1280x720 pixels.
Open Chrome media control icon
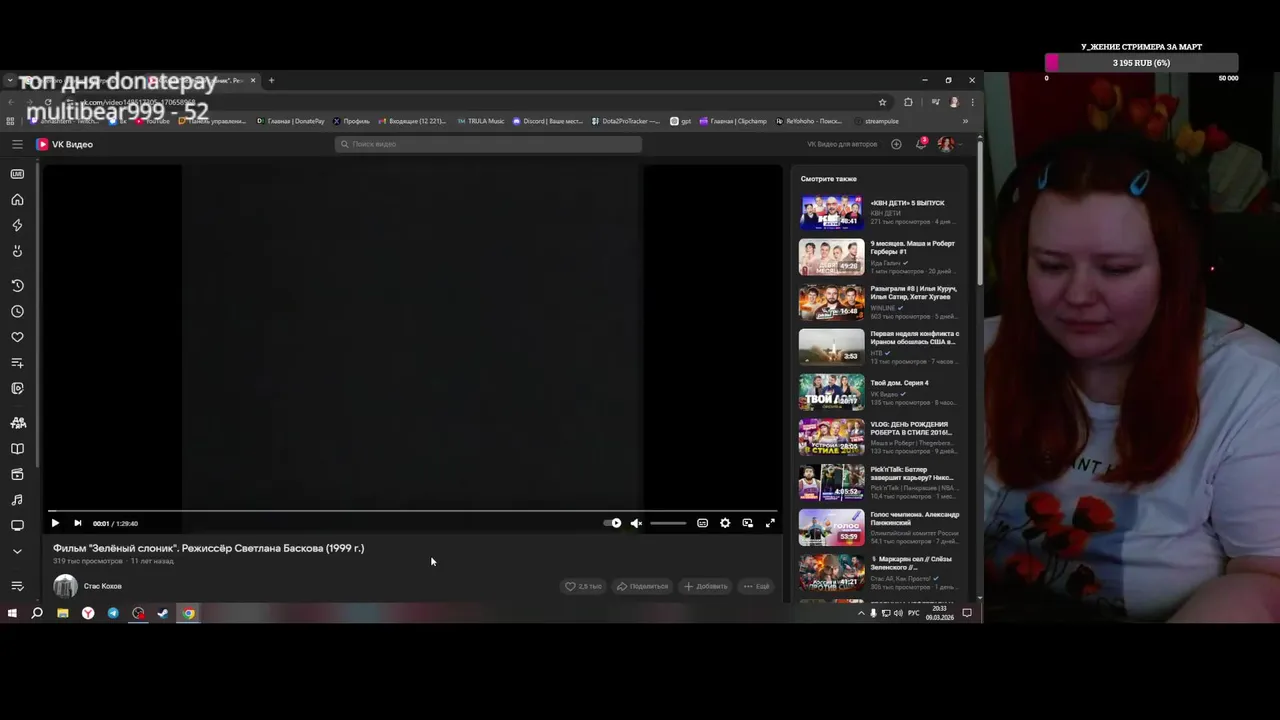[x=936, y=102]
